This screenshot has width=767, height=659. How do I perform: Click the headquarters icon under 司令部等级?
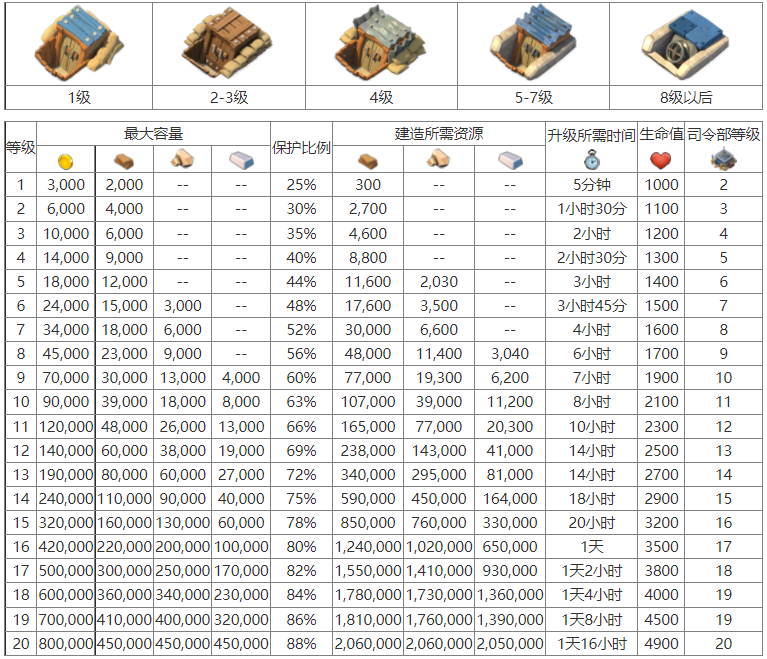723,159
